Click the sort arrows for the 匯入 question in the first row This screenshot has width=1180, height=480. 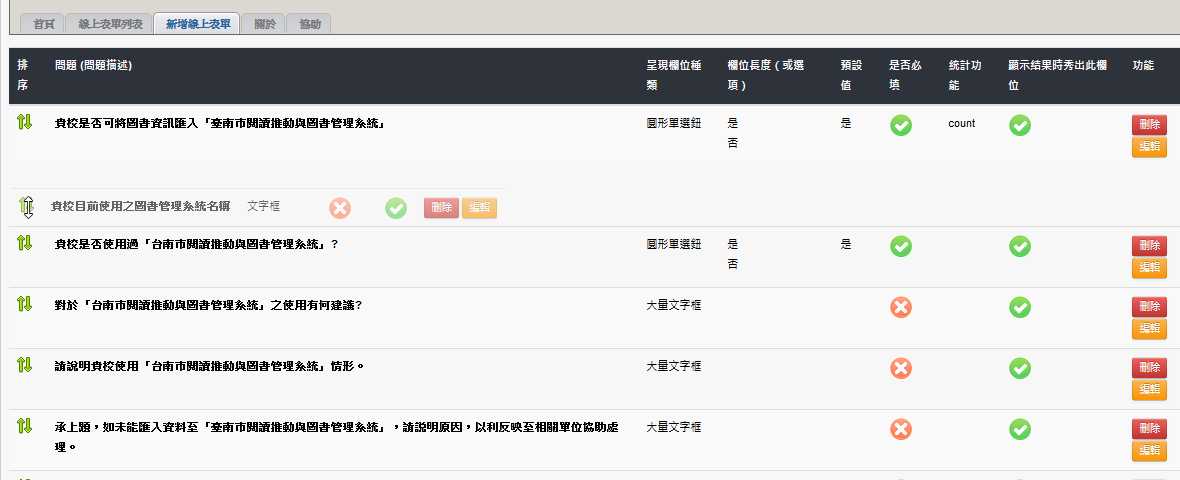(25, 122)
